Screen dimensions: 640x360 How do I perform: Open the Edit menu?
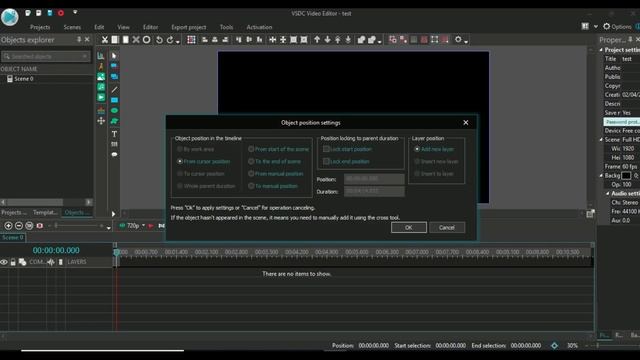pos(99,27)
